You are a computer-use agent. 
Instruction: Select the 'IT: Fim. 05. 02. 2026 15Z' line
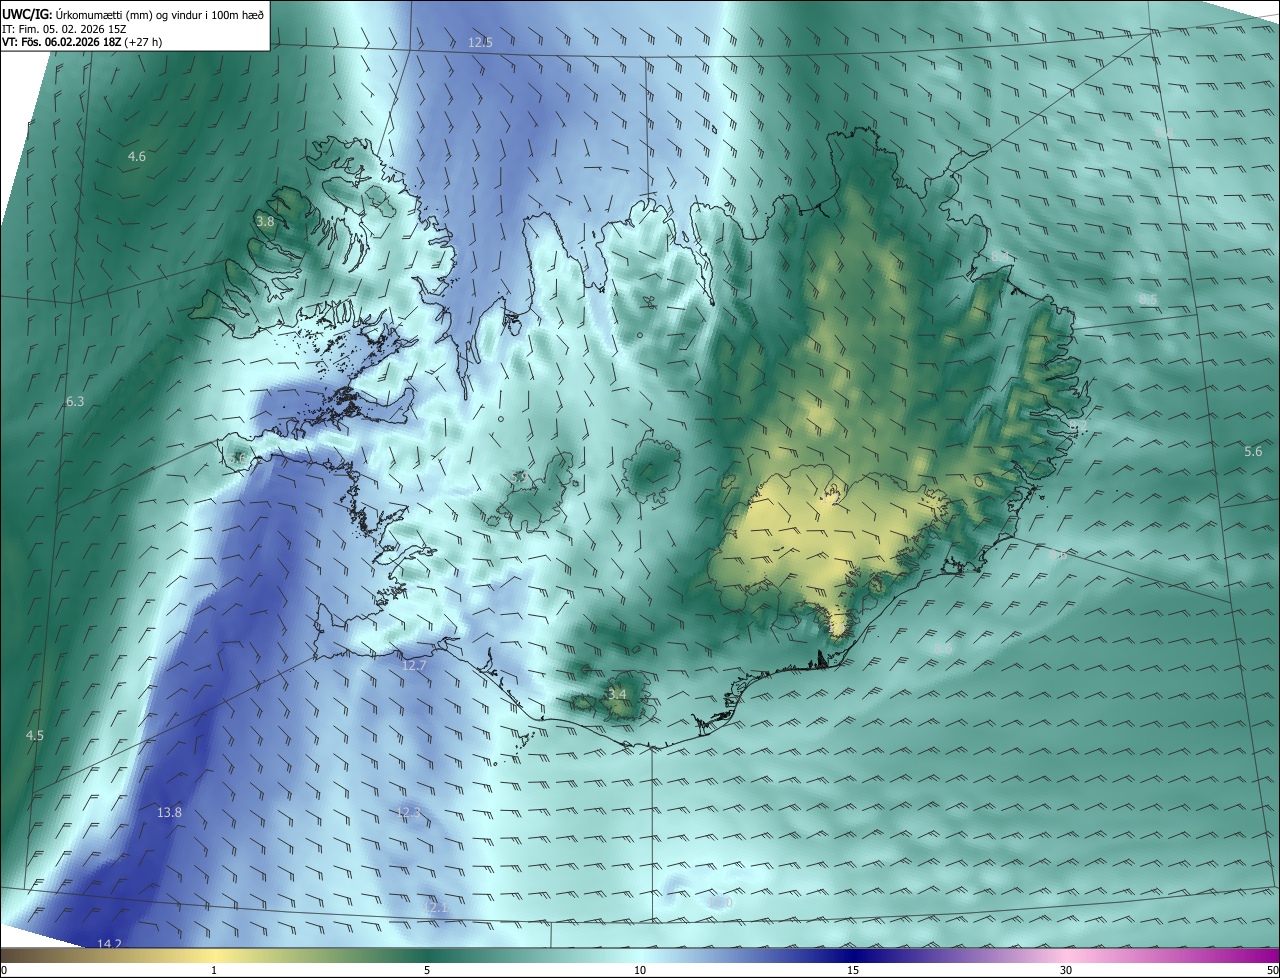tap(63, 28)
